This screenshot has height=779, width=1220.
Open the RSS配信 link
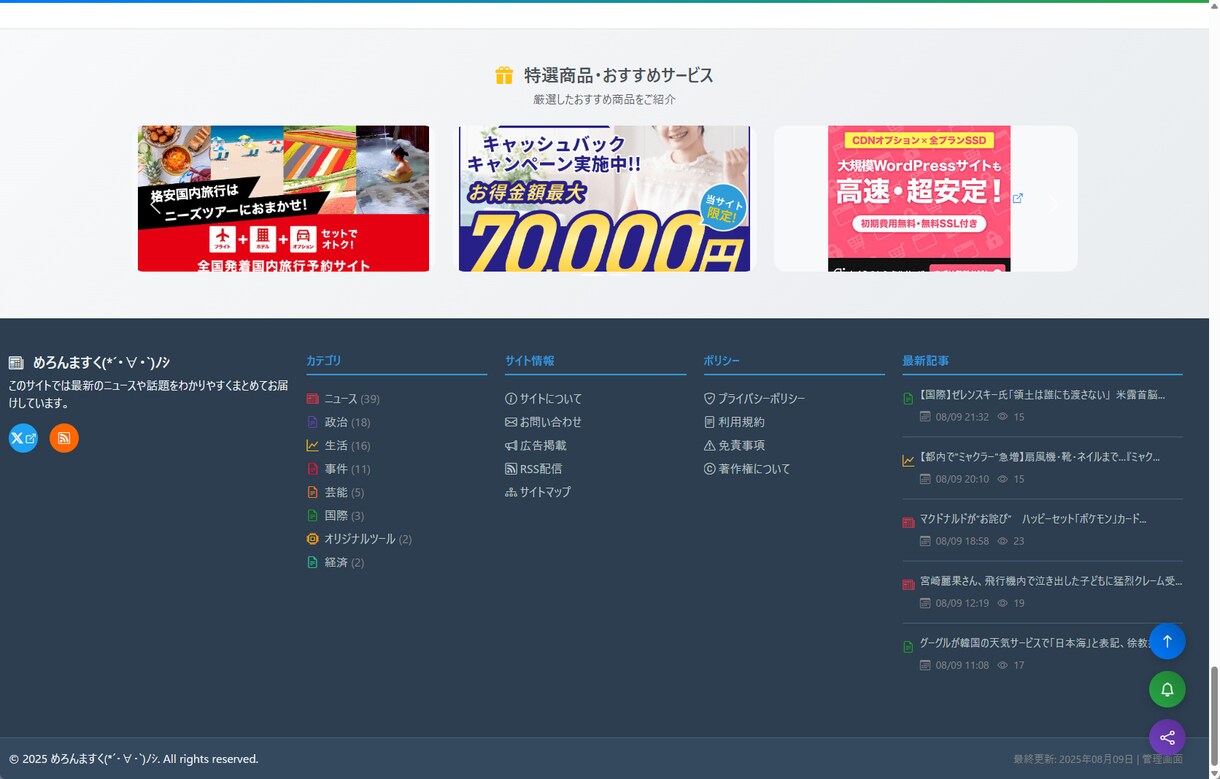click(x=534, y=469)
